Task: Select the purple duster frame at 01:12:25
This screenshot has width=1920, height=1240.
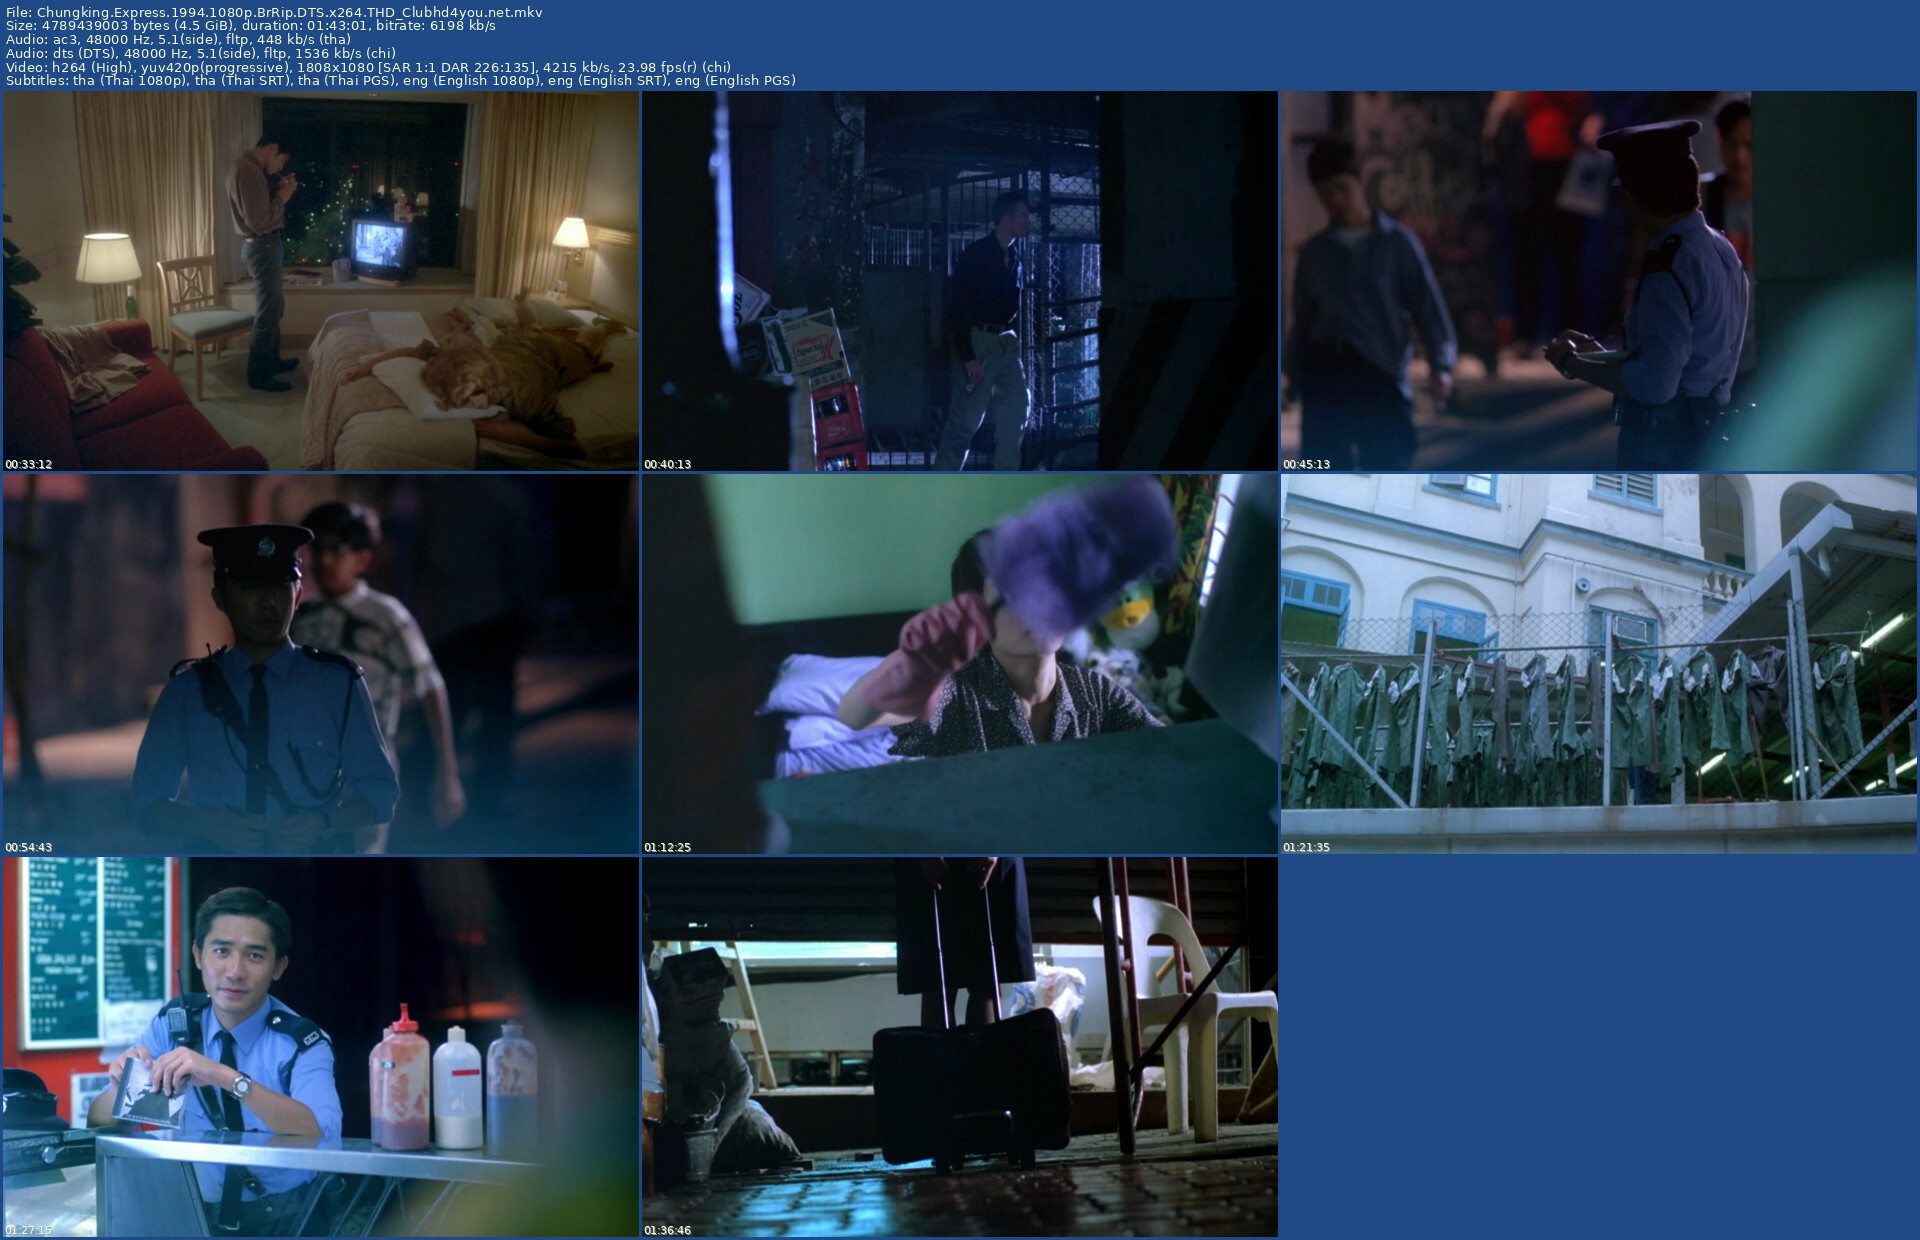Action: (959, 664)
